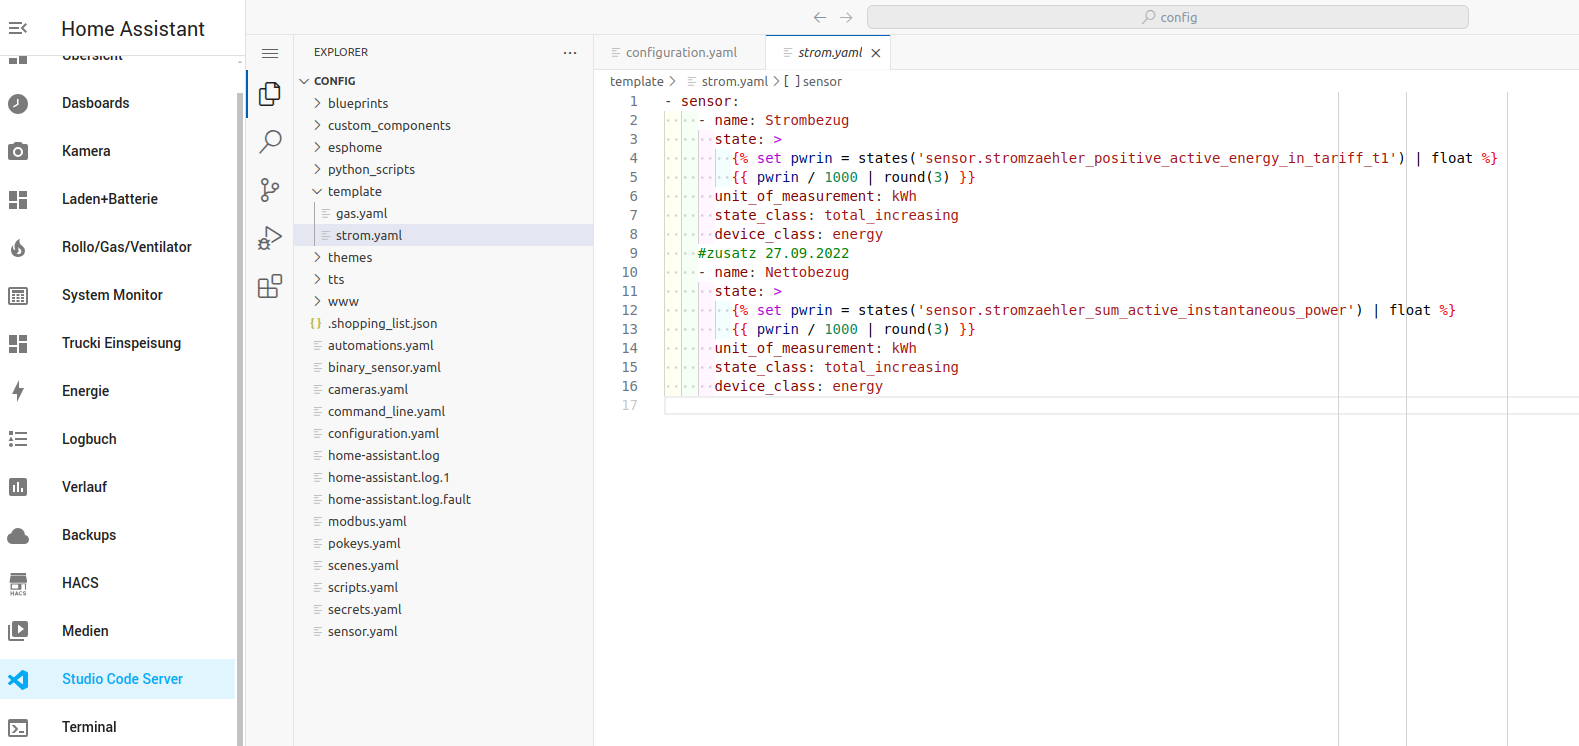Screen dimensions: 1579x746
Task: Open Kamera camera icon in sidebar
Action: point(18,151)
